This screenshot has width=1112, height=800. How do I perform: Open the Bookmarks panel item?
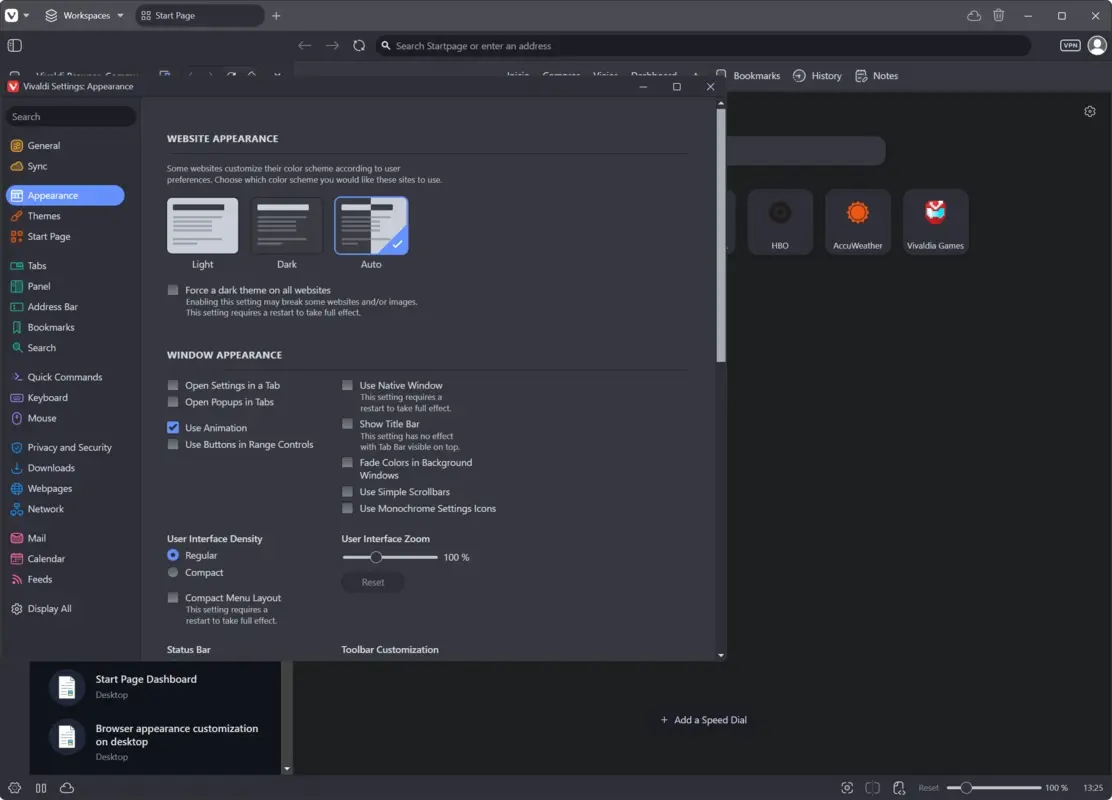click(756, 75)
